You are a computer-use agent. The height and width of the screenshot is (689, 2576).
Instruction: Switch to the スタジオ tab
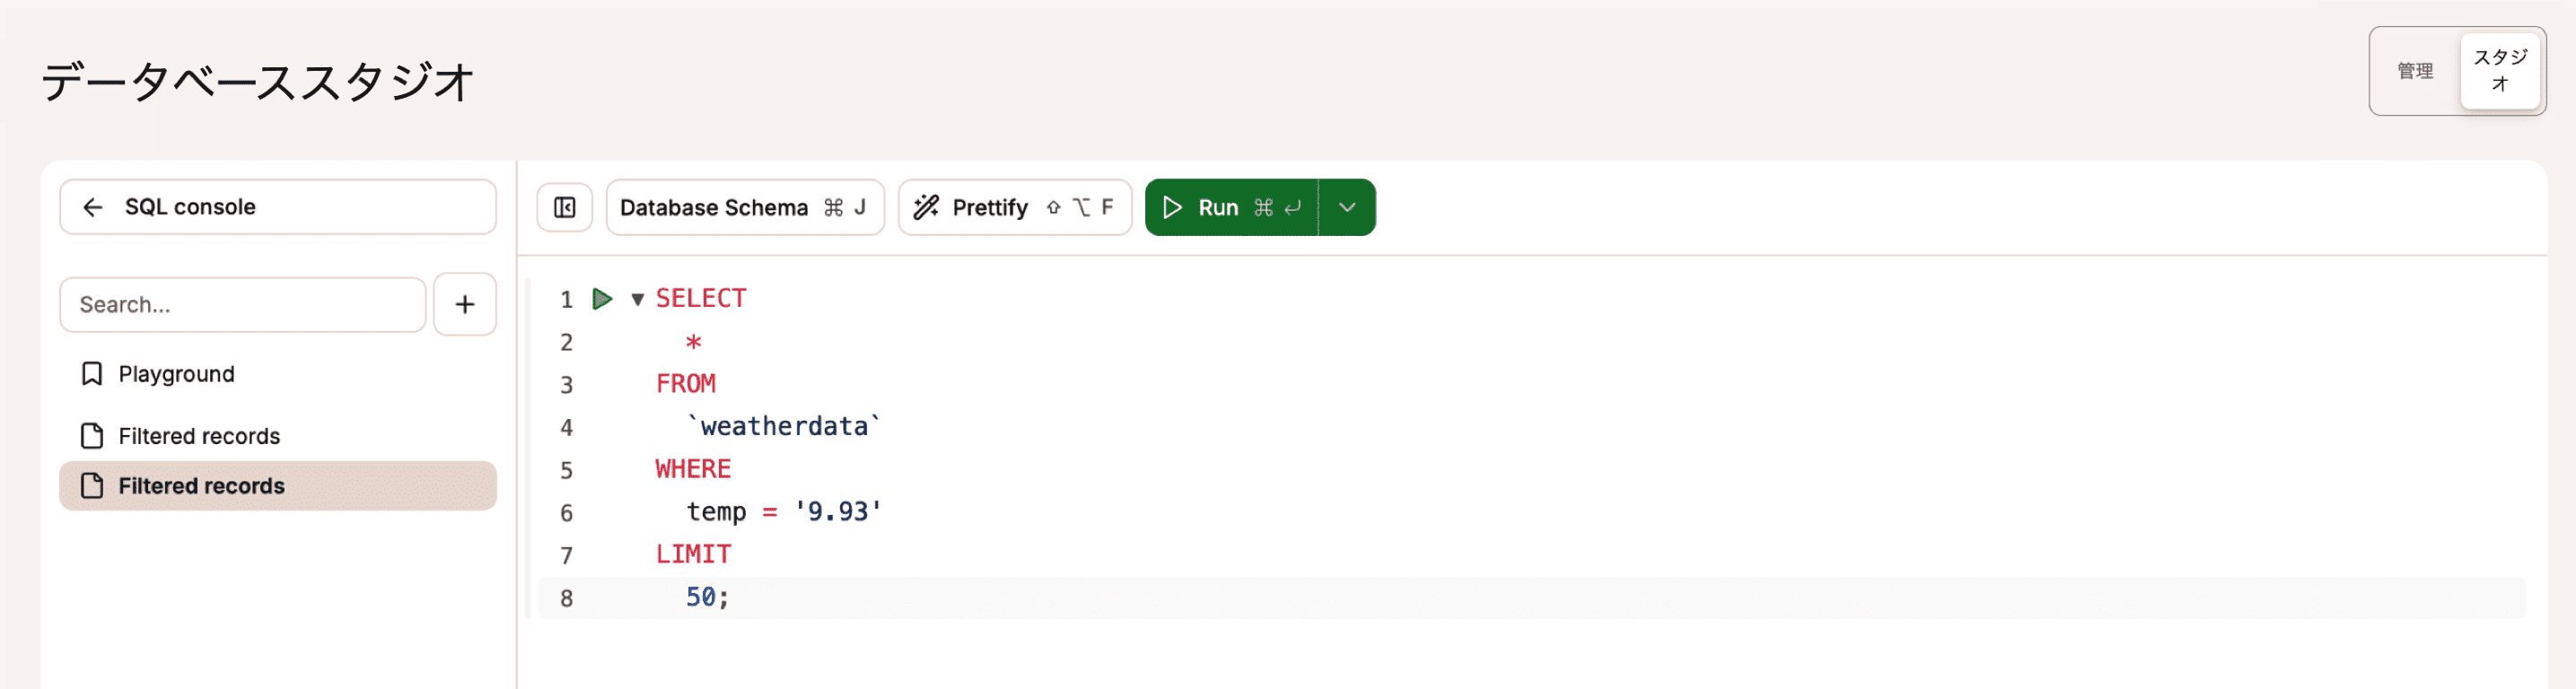click(x=2499, y=71)
